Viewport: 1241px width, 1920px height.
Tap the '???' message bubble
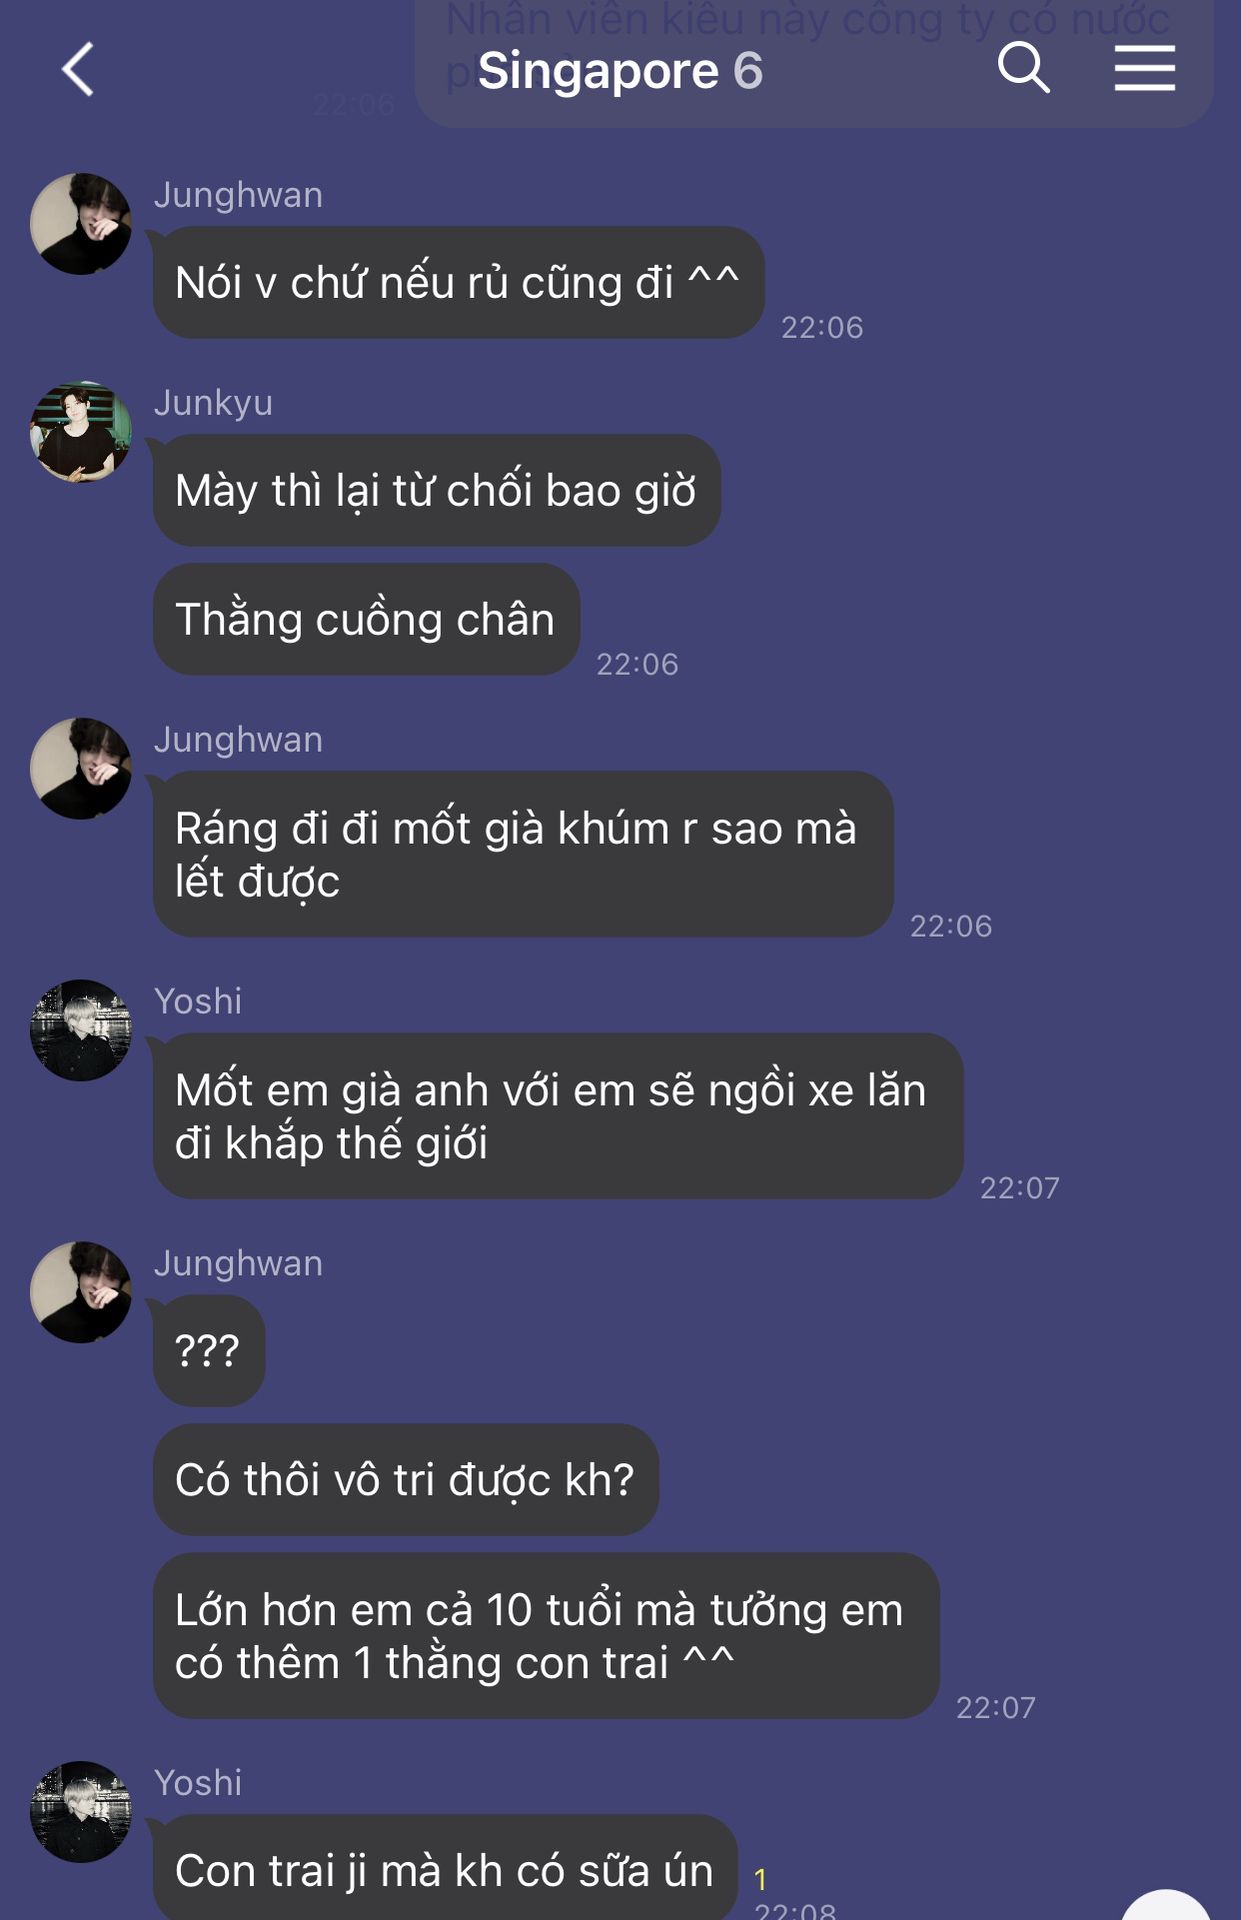[209, 1351]
